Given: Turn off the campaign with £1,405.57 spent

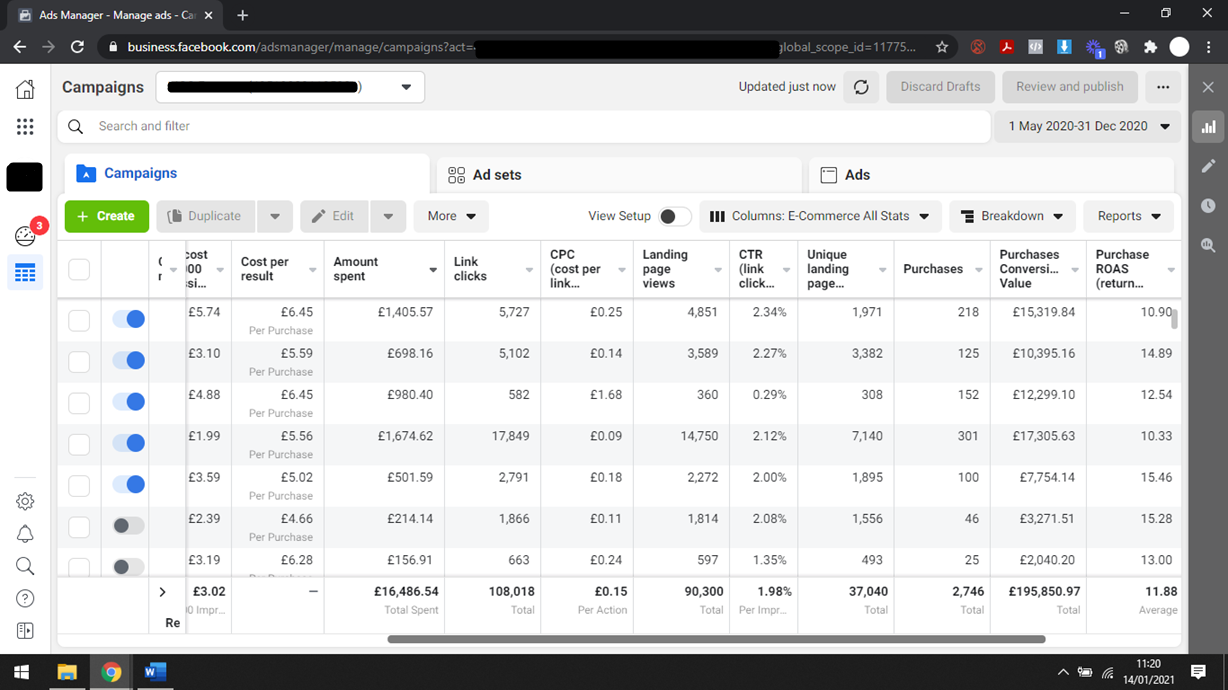Looking at the screenshot, I should click(129, 319).
